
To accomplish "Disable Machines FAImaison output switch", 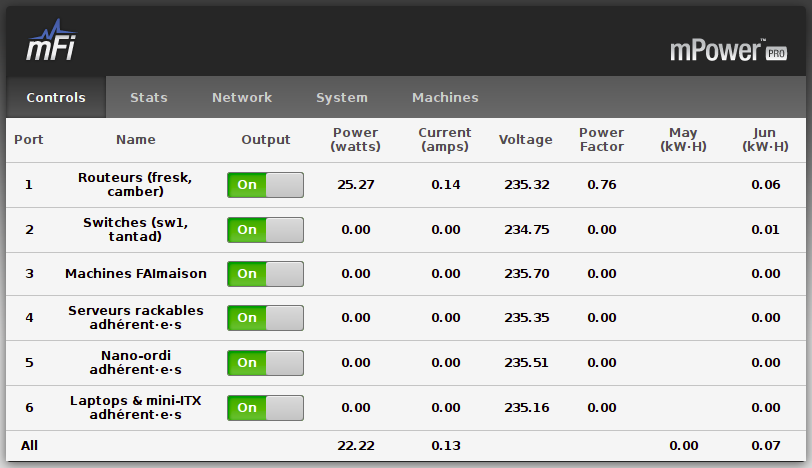I will [x=265, y=274].
